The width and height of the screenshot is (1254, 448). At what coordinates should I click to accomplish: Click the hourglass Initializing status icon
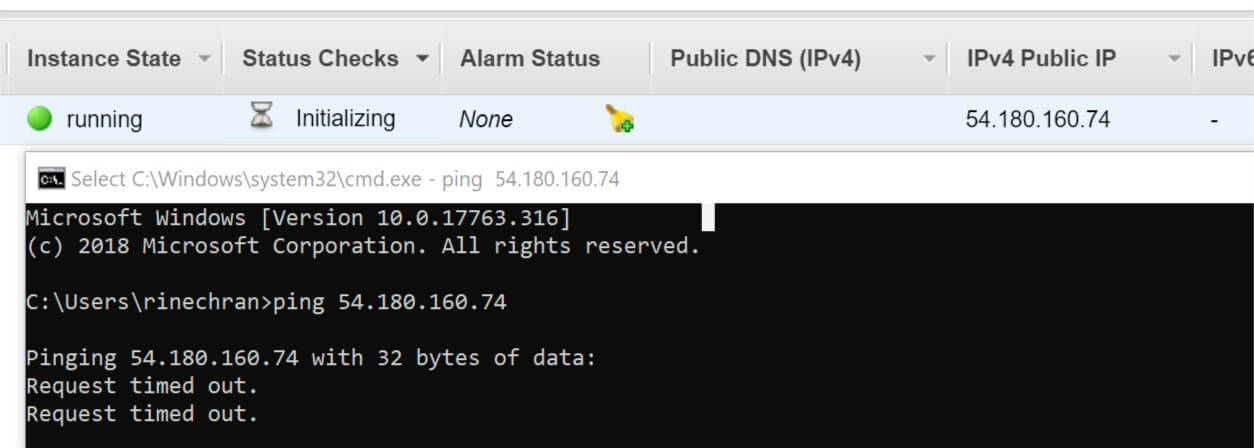click(261, 118)
